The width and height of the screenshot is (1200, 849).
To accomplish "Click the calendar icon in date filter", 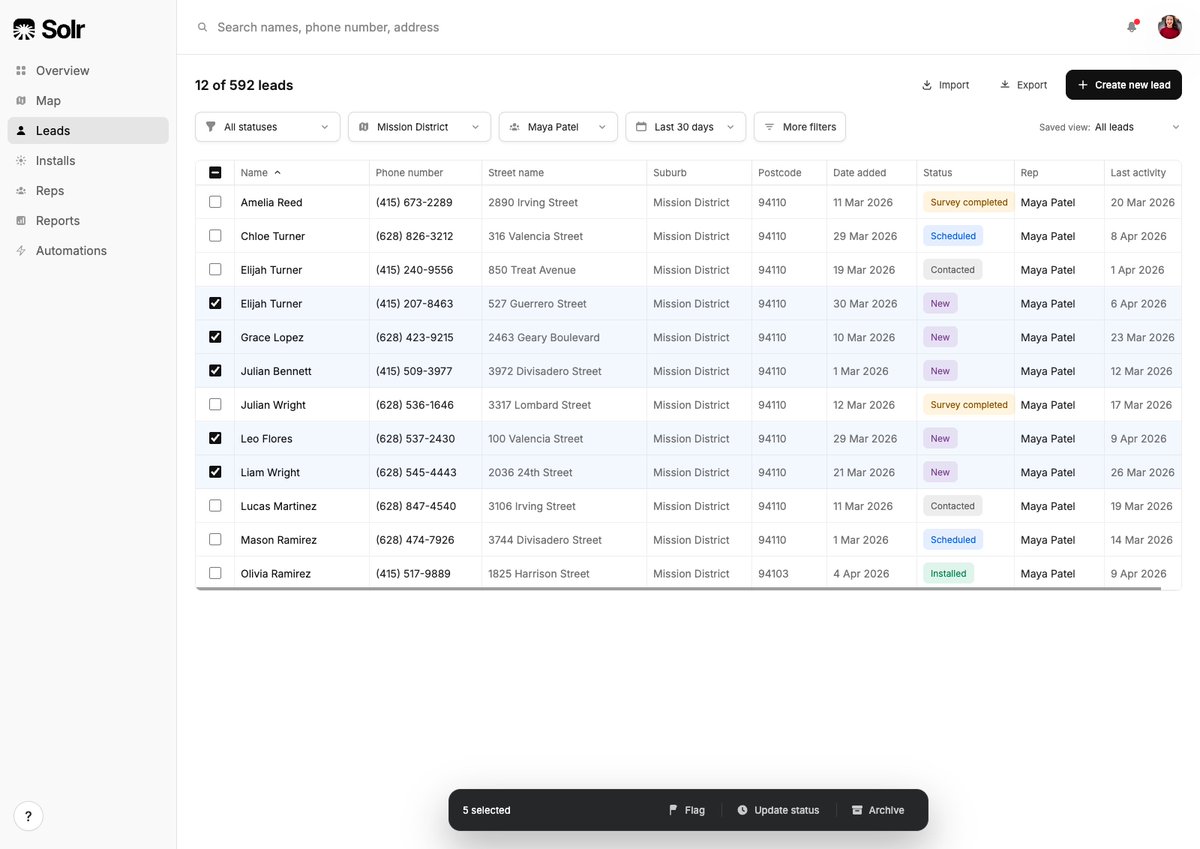I will coord(641,127).
